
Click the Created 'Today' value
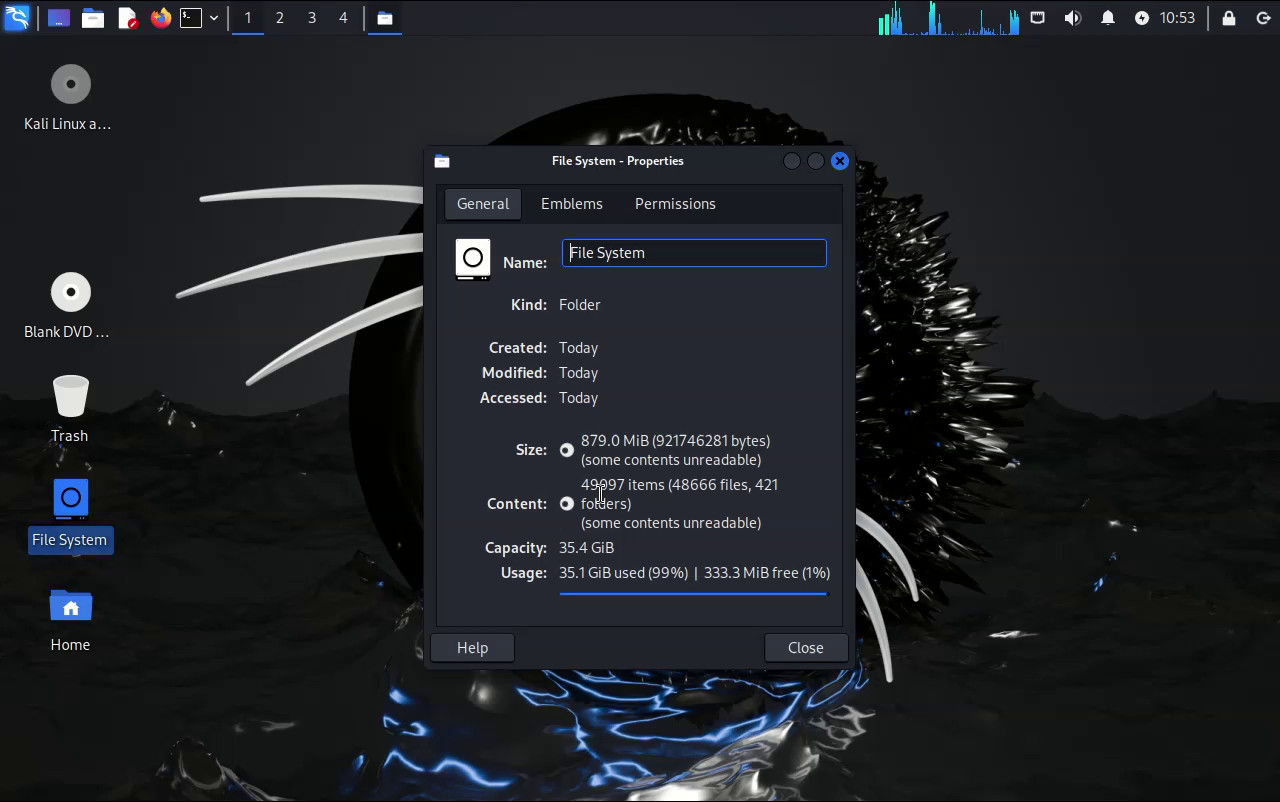[578, 348]
